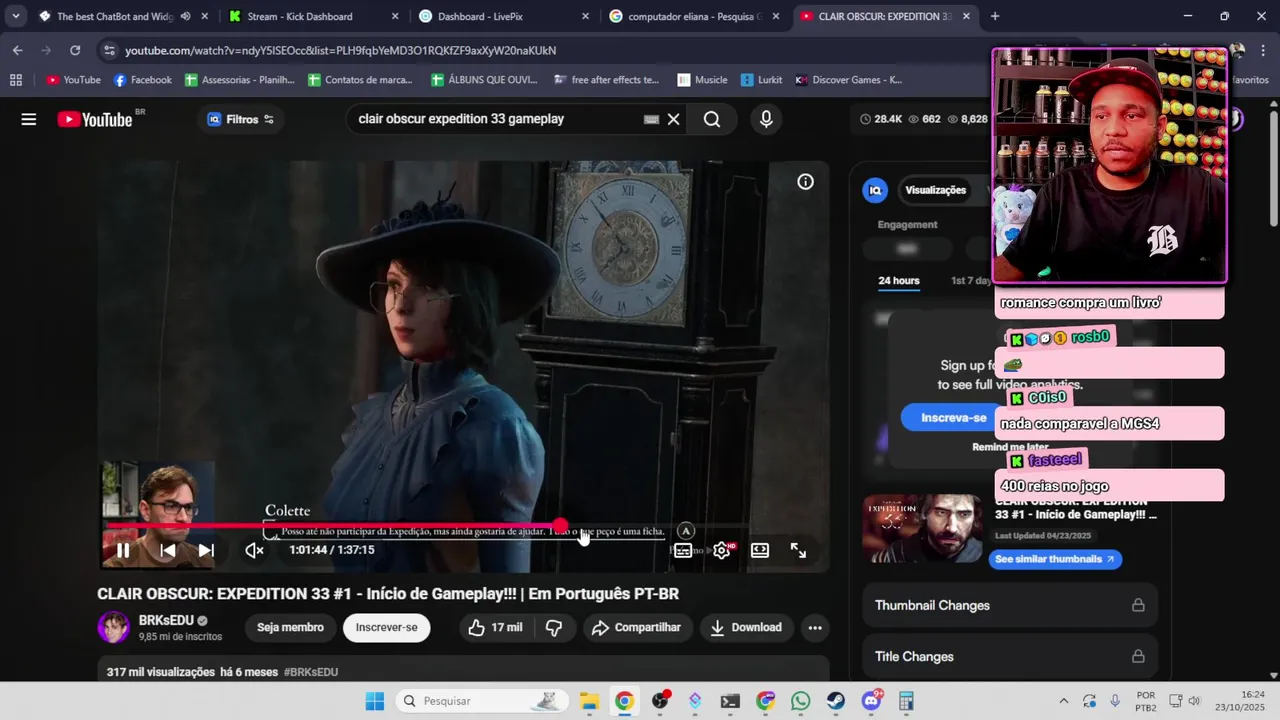This screenshot has height=720, width=1280.
Task: Select the Visualizações tab in the extension panel
Action: (935, 190)
